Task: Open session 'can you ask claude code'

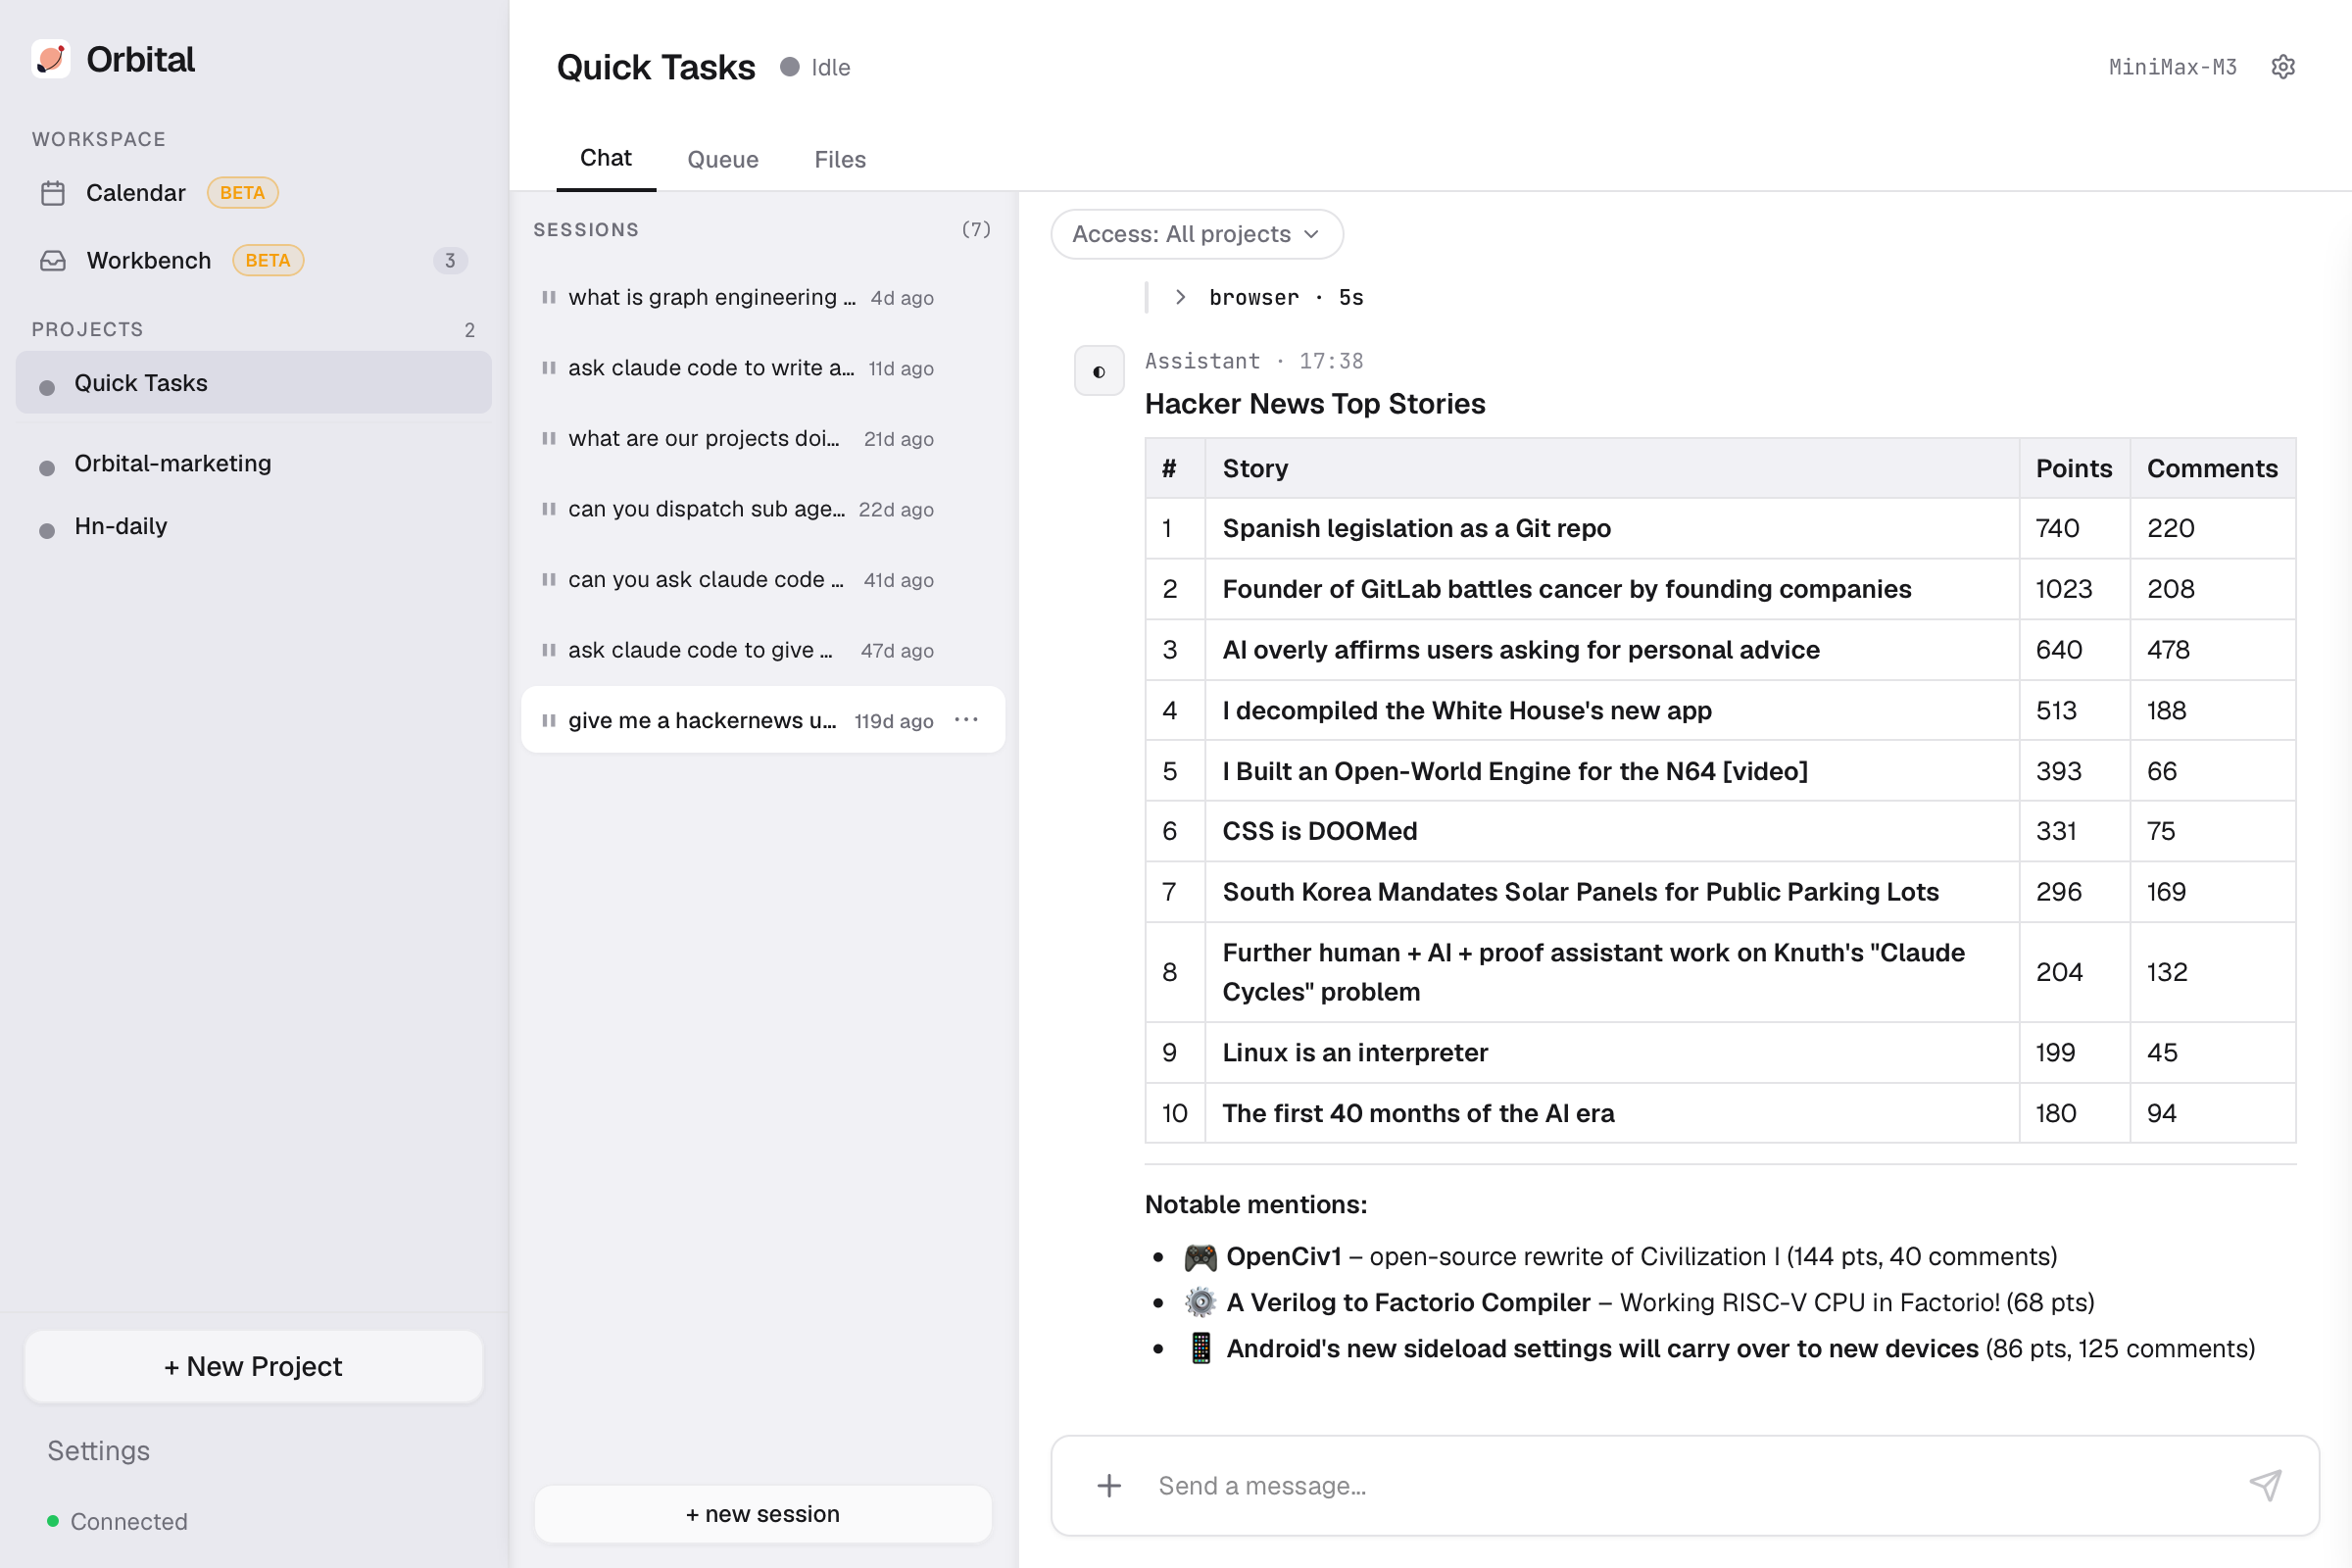Action: tap(763, 579)
